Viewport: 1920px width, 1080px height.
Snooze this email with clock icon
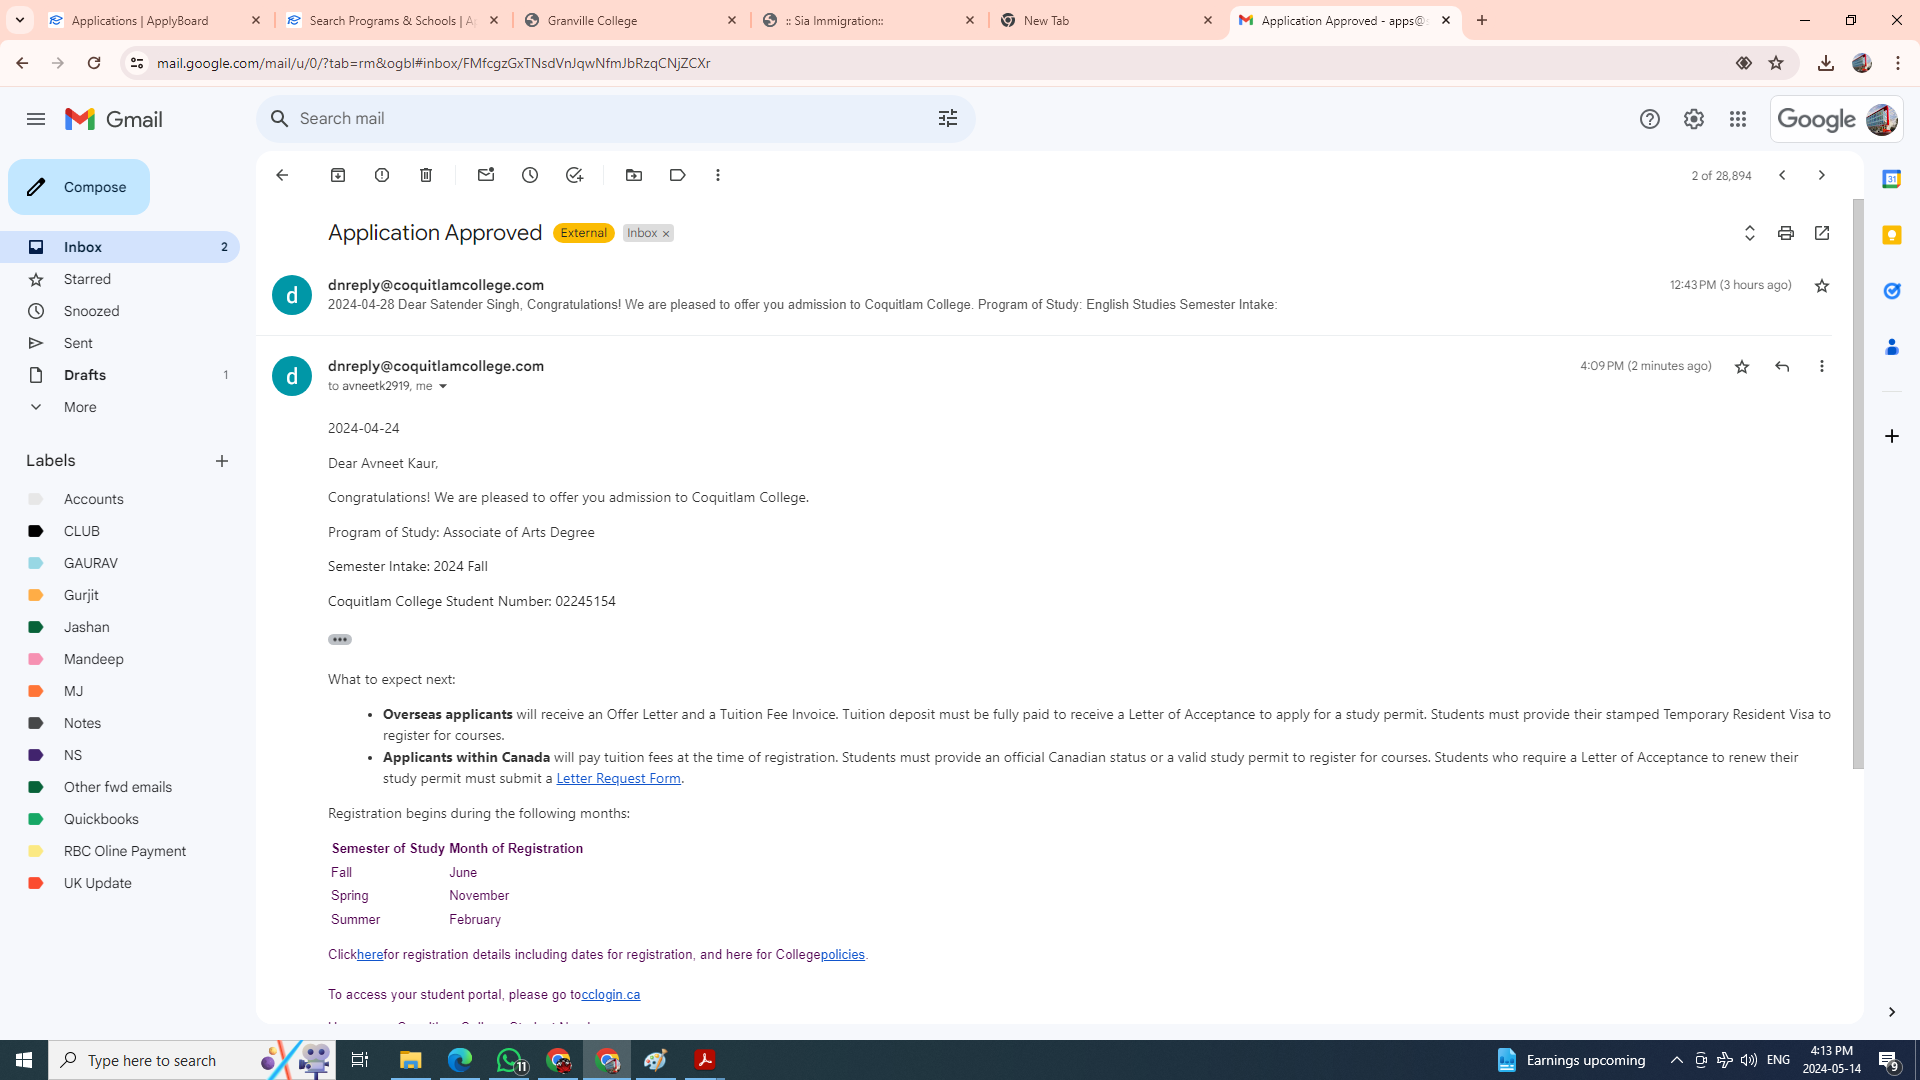(x=530, y=175)
